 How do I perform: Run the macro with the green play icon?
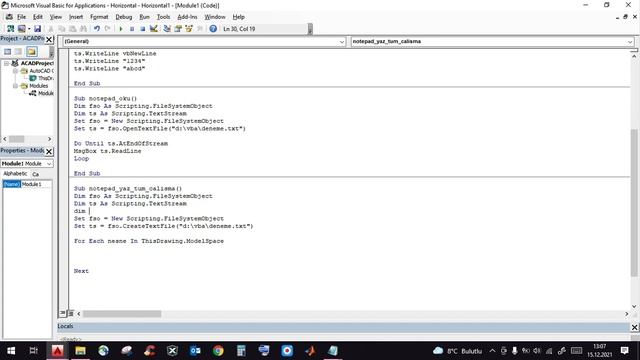(121, 29)
